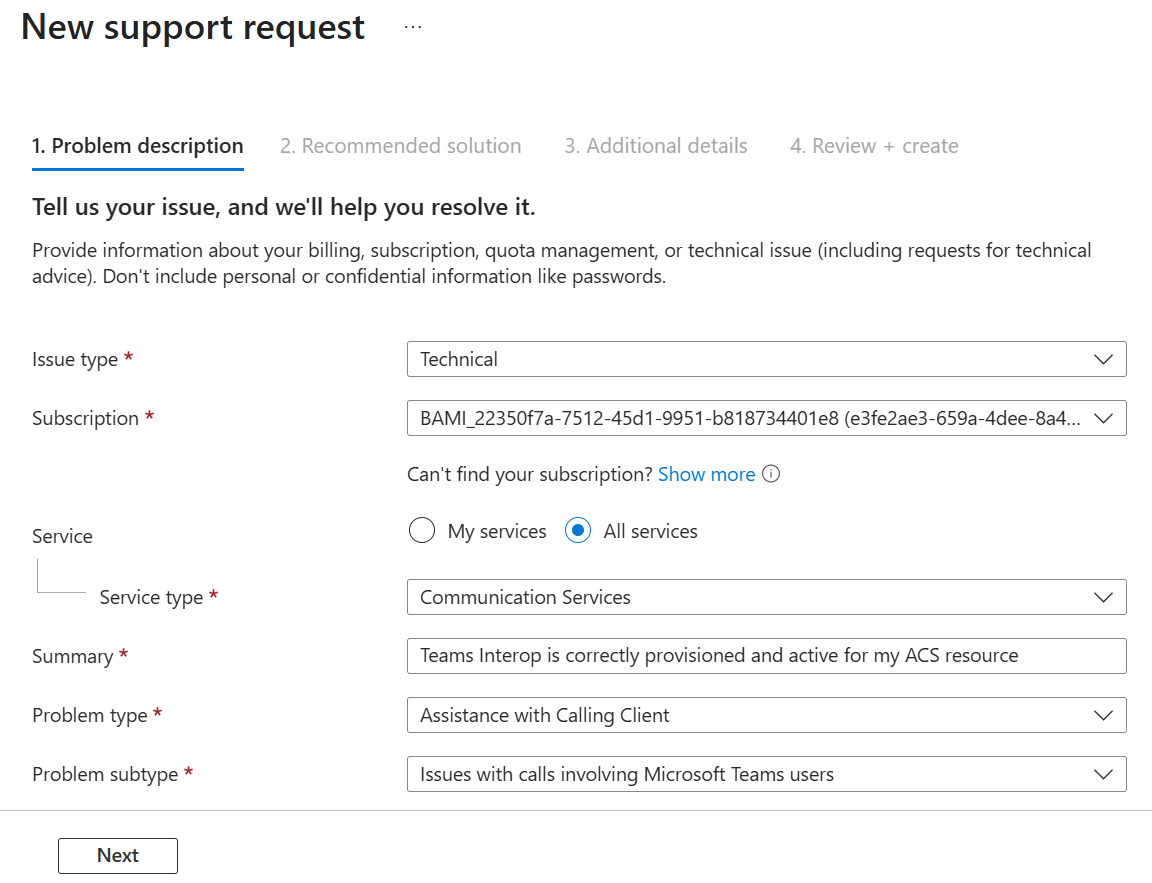Open the Problem subtype dropdown chevron

1103,773
